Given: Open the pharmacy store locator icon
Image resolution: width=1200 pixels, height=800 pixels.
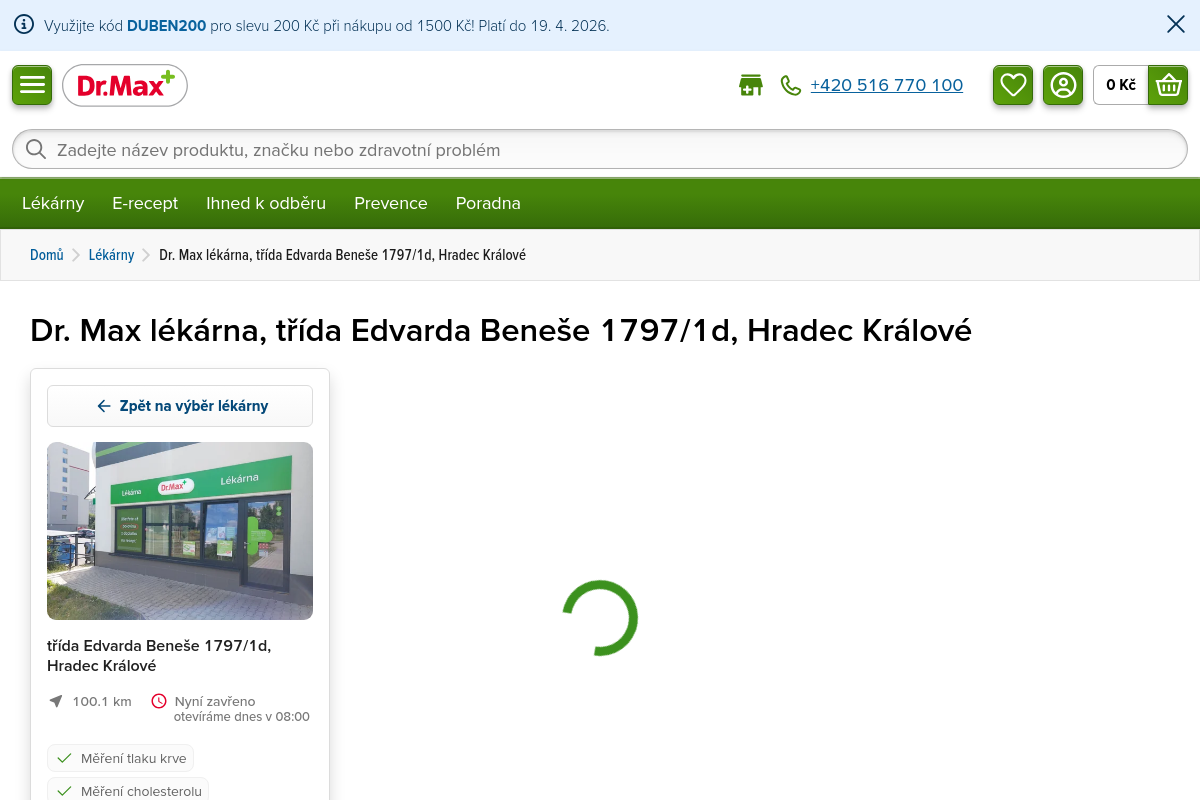Looking at the screenshot, I should (x=750, y=86).
